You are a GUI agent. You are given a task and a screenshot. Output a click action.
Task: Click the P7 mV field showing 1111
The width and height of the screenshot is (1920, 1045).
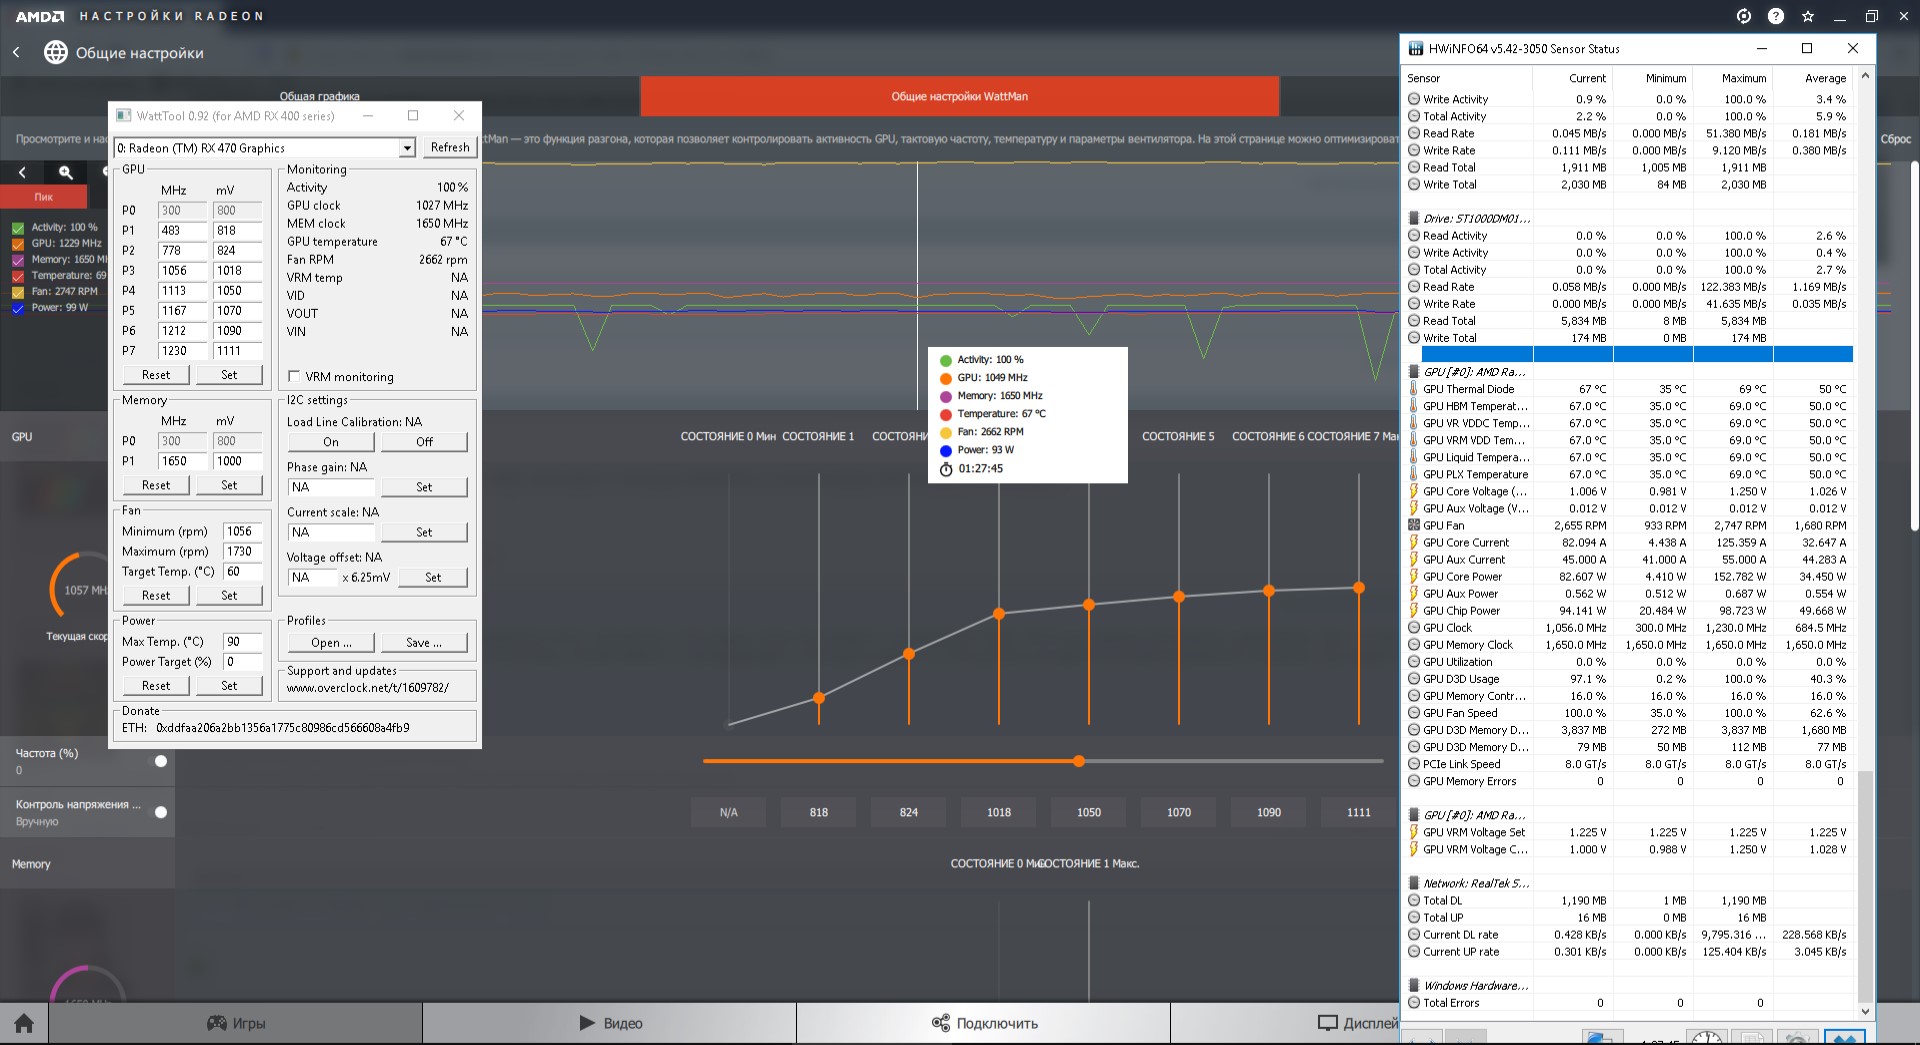[x=238, y=351]
